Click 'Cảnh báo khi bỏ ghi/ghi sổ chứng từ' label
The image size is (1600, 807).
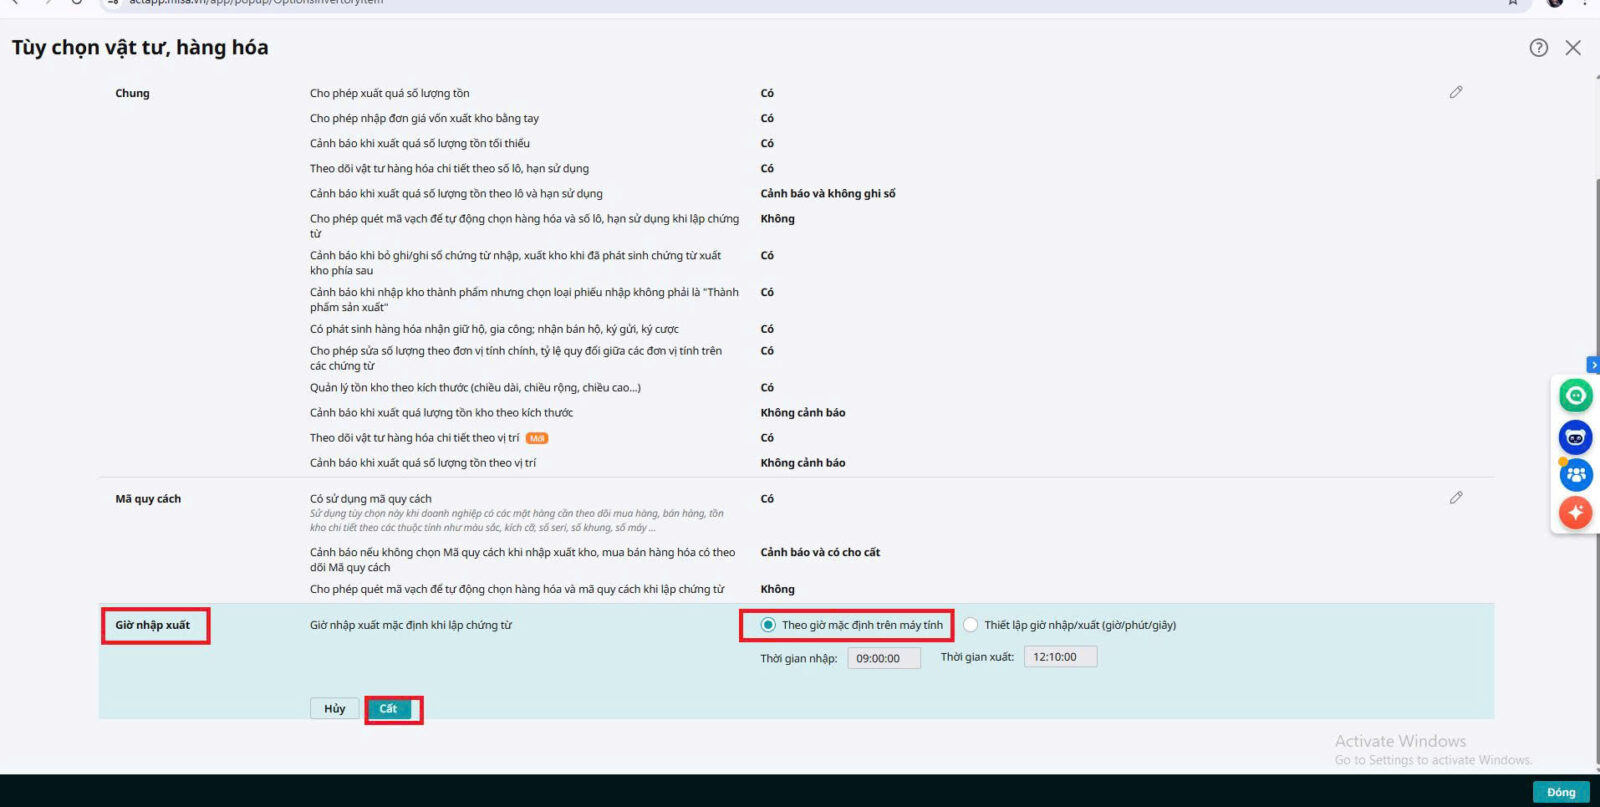[x=516, y=263]
